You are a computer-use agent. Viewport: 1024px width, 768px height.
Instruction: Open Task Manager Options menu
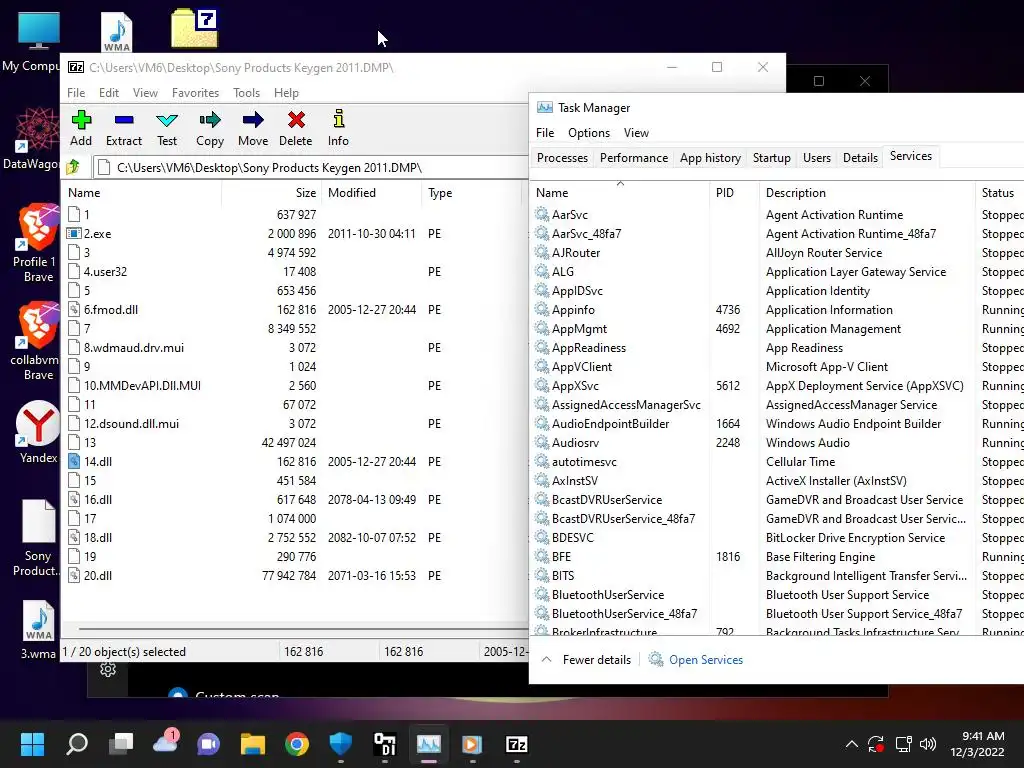[588, 133]
